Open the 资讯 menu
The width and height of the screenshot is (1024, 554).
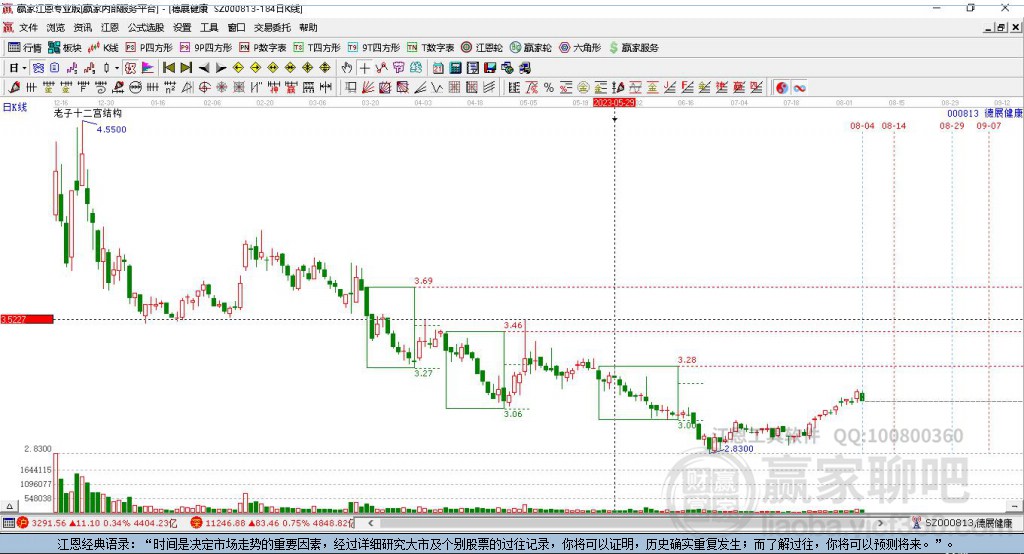coord(82,27)
